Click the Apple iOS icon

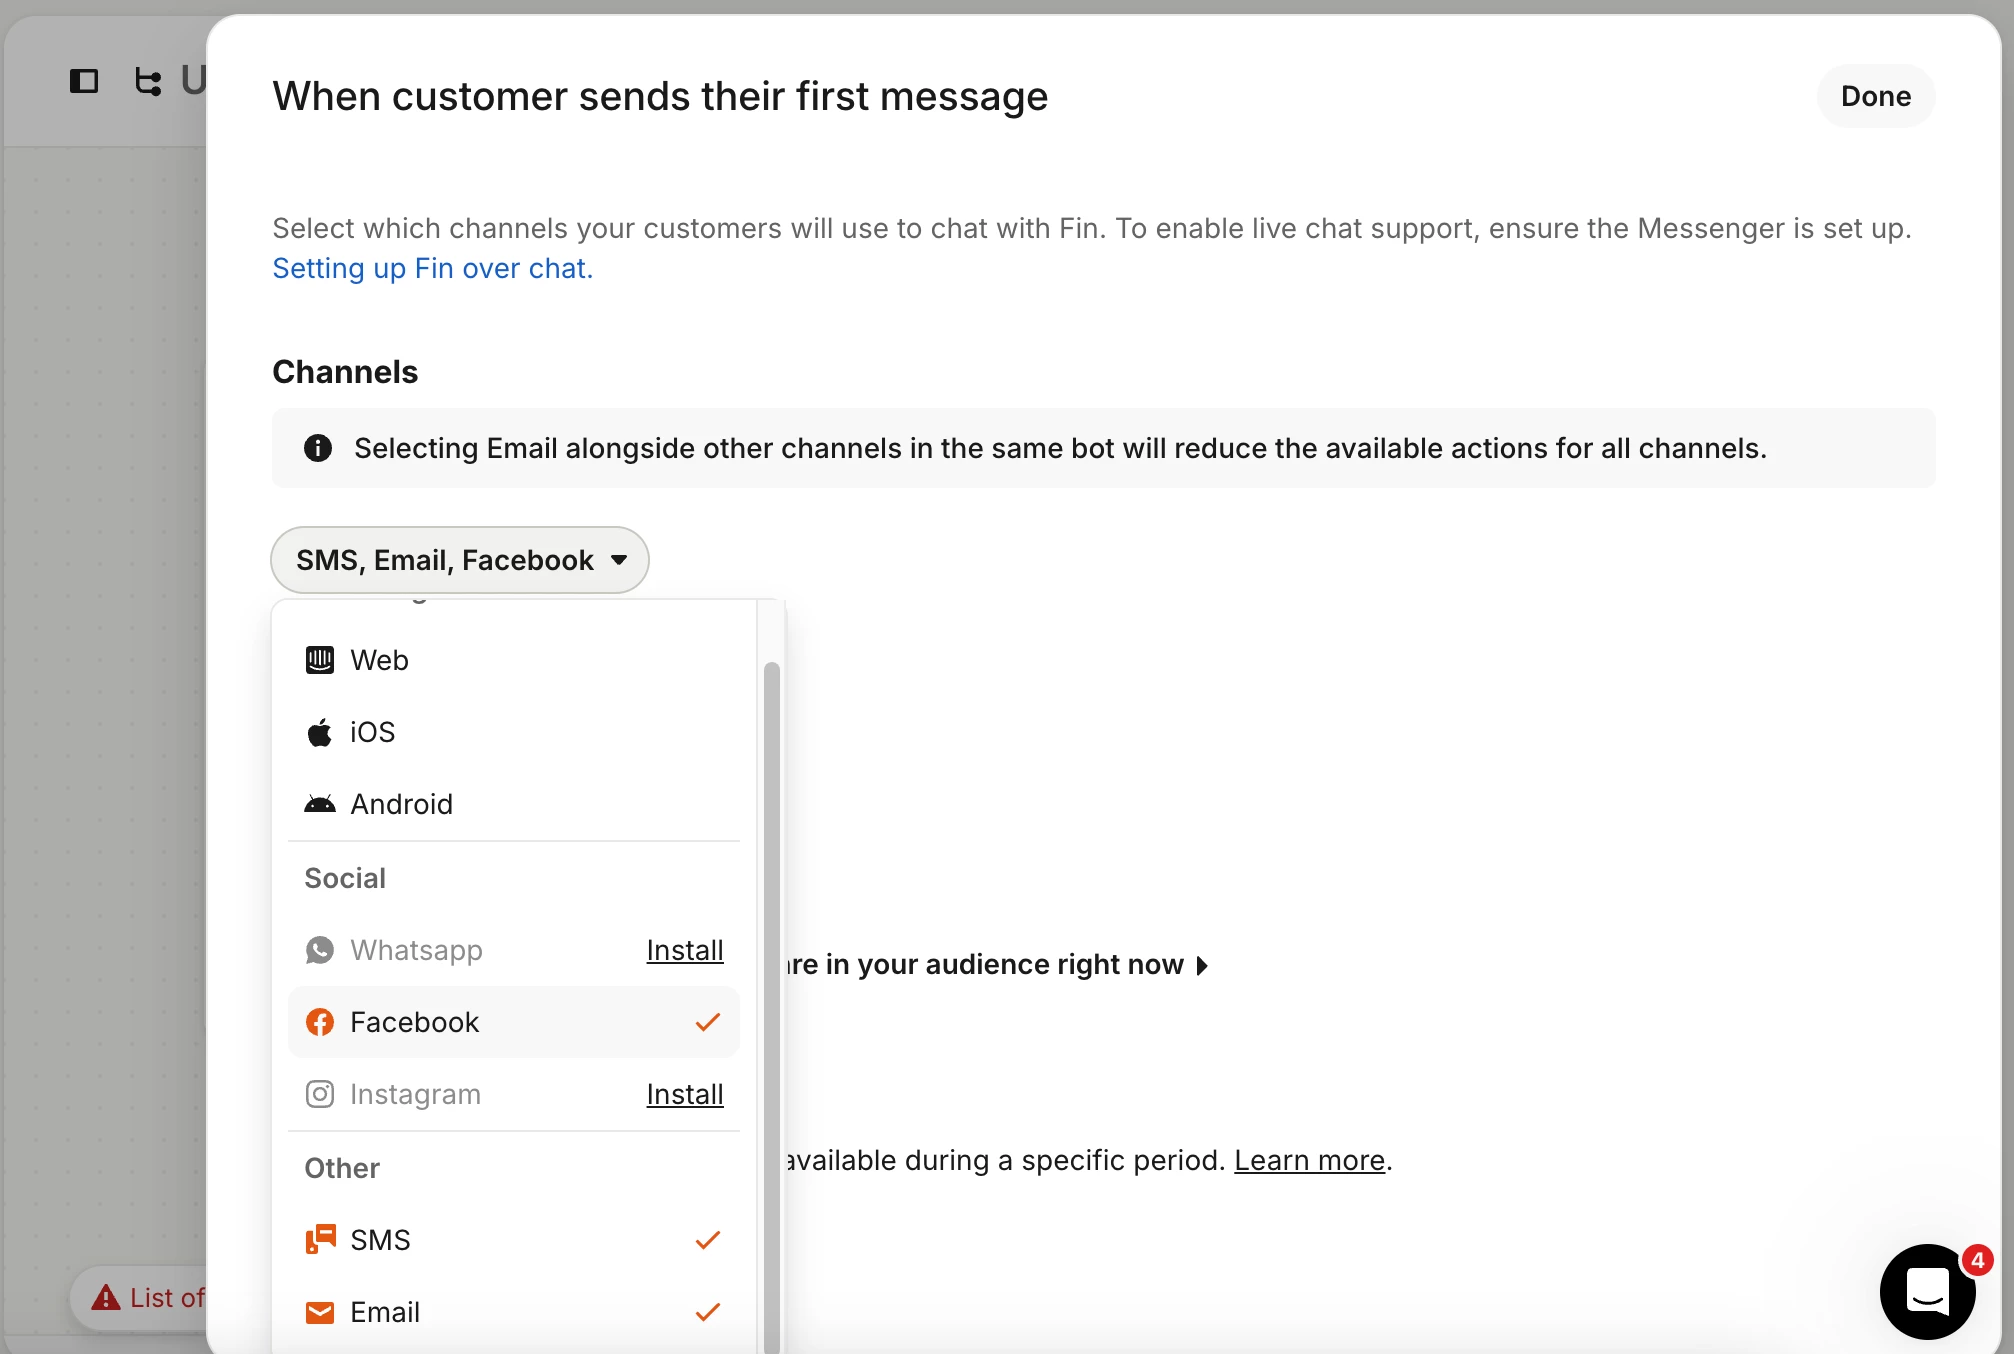(x=320, y=732)
